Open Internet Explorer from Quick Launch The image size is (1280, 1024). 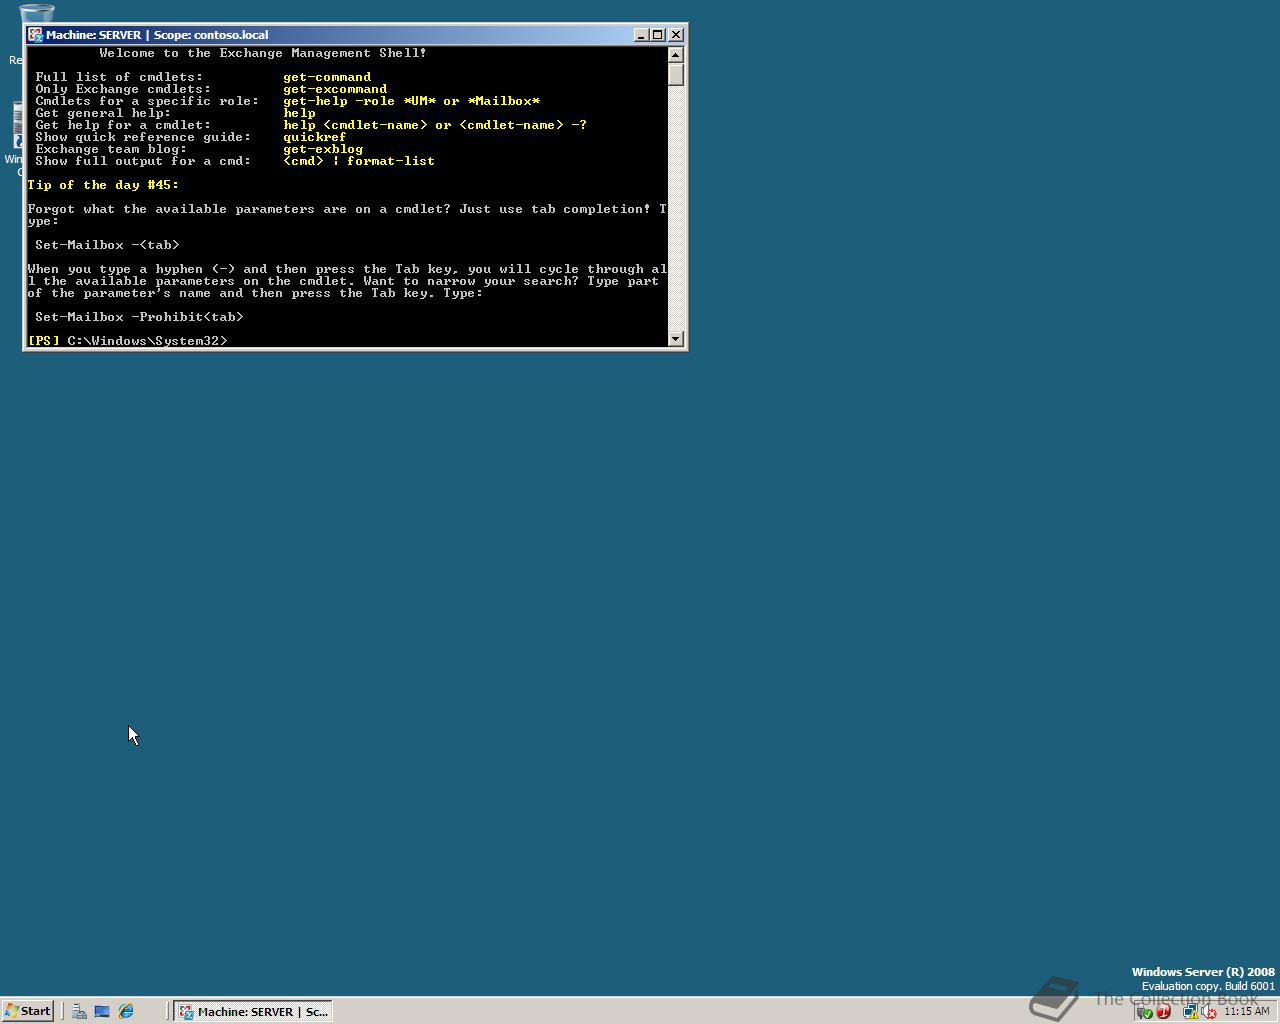126,1011
